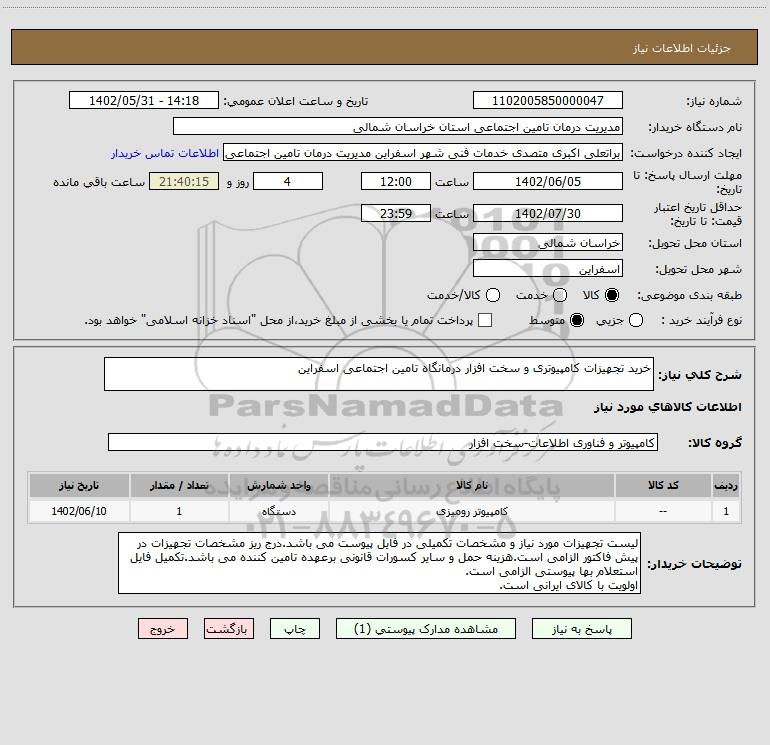Screen dimensions: 770x745
Task: Select the کالا radio button
Action: pos(611,295)
